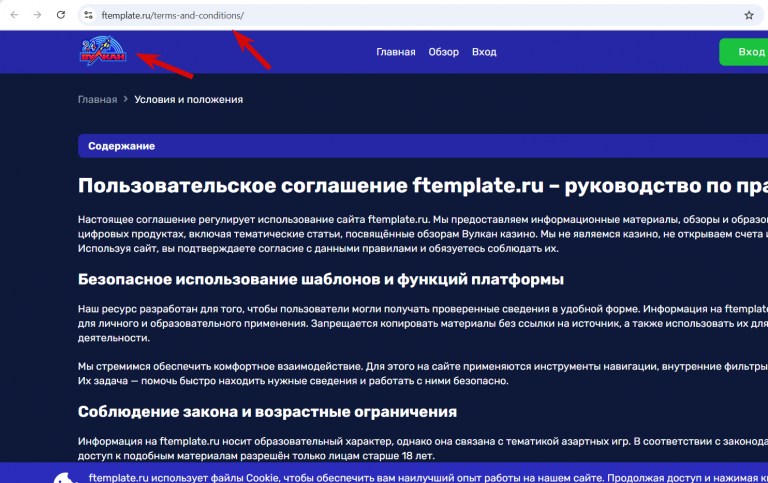Click the paragraph starting Информация на ftemplate.ru носит

pyautogui.click(x=423, y=449)
